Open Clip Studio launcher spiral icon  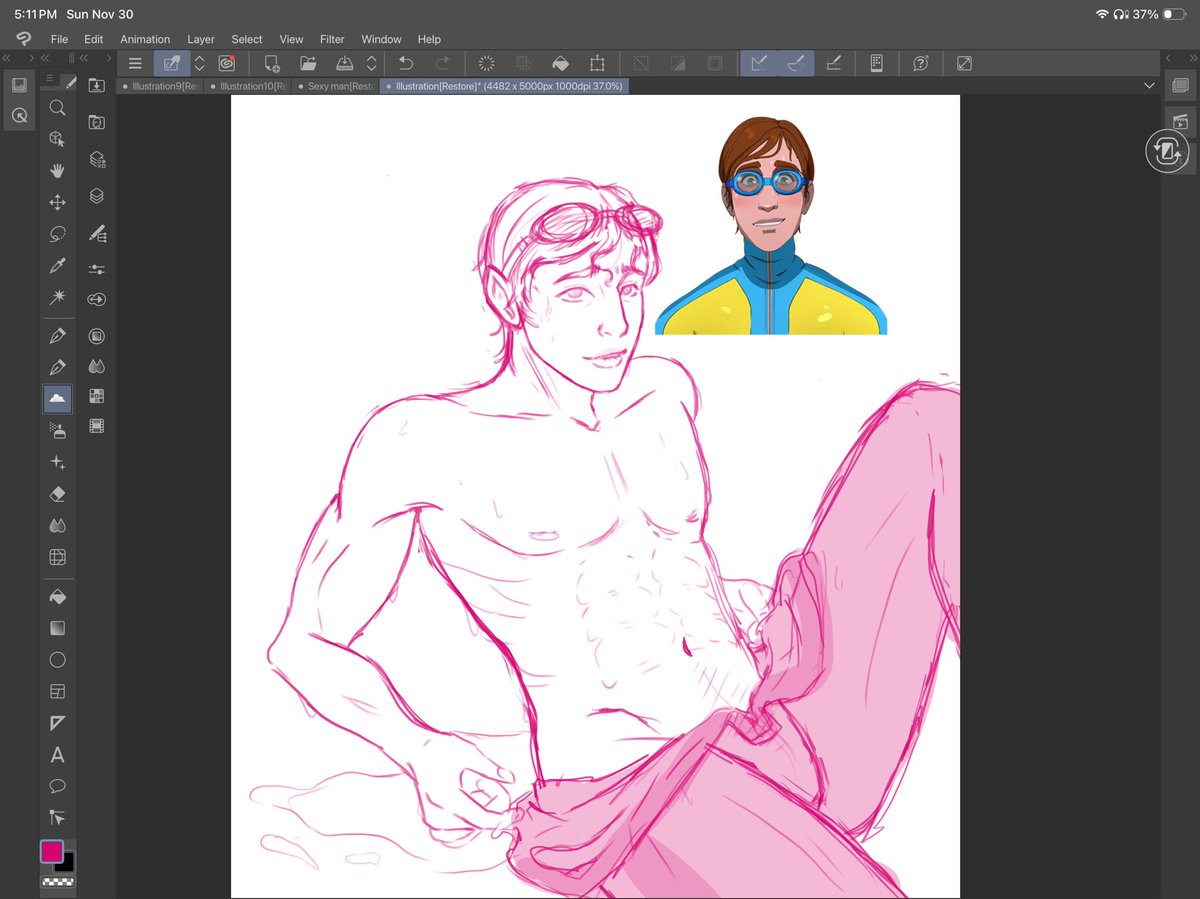tap(227, 63)
